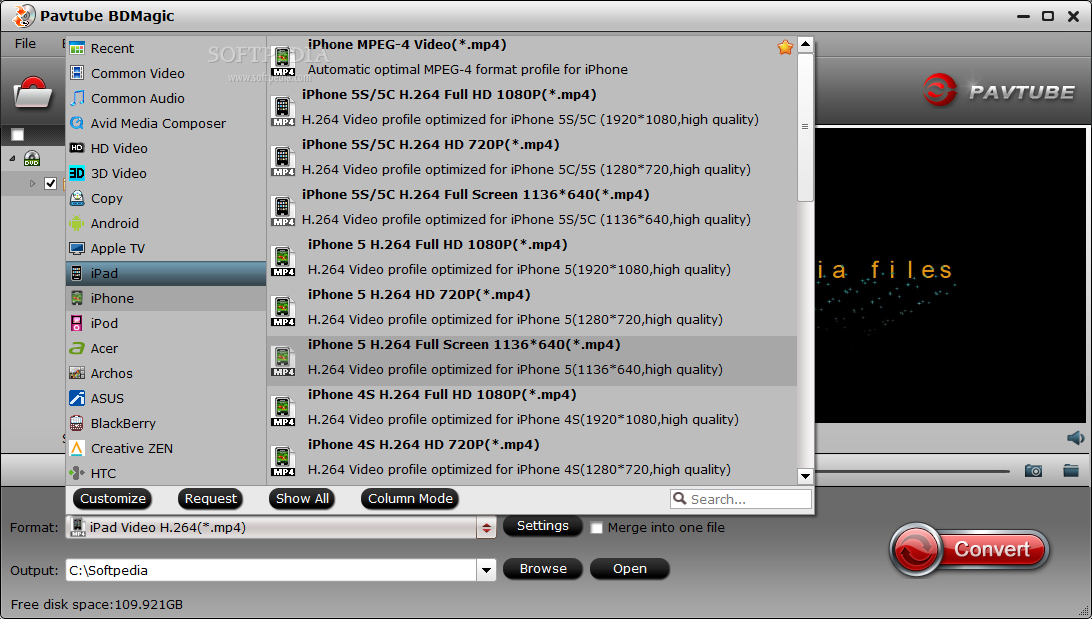Open the snapshot folder icon
This screenshot has width=1092, height=619.
pyautogui.click(x=1071, y=471)
